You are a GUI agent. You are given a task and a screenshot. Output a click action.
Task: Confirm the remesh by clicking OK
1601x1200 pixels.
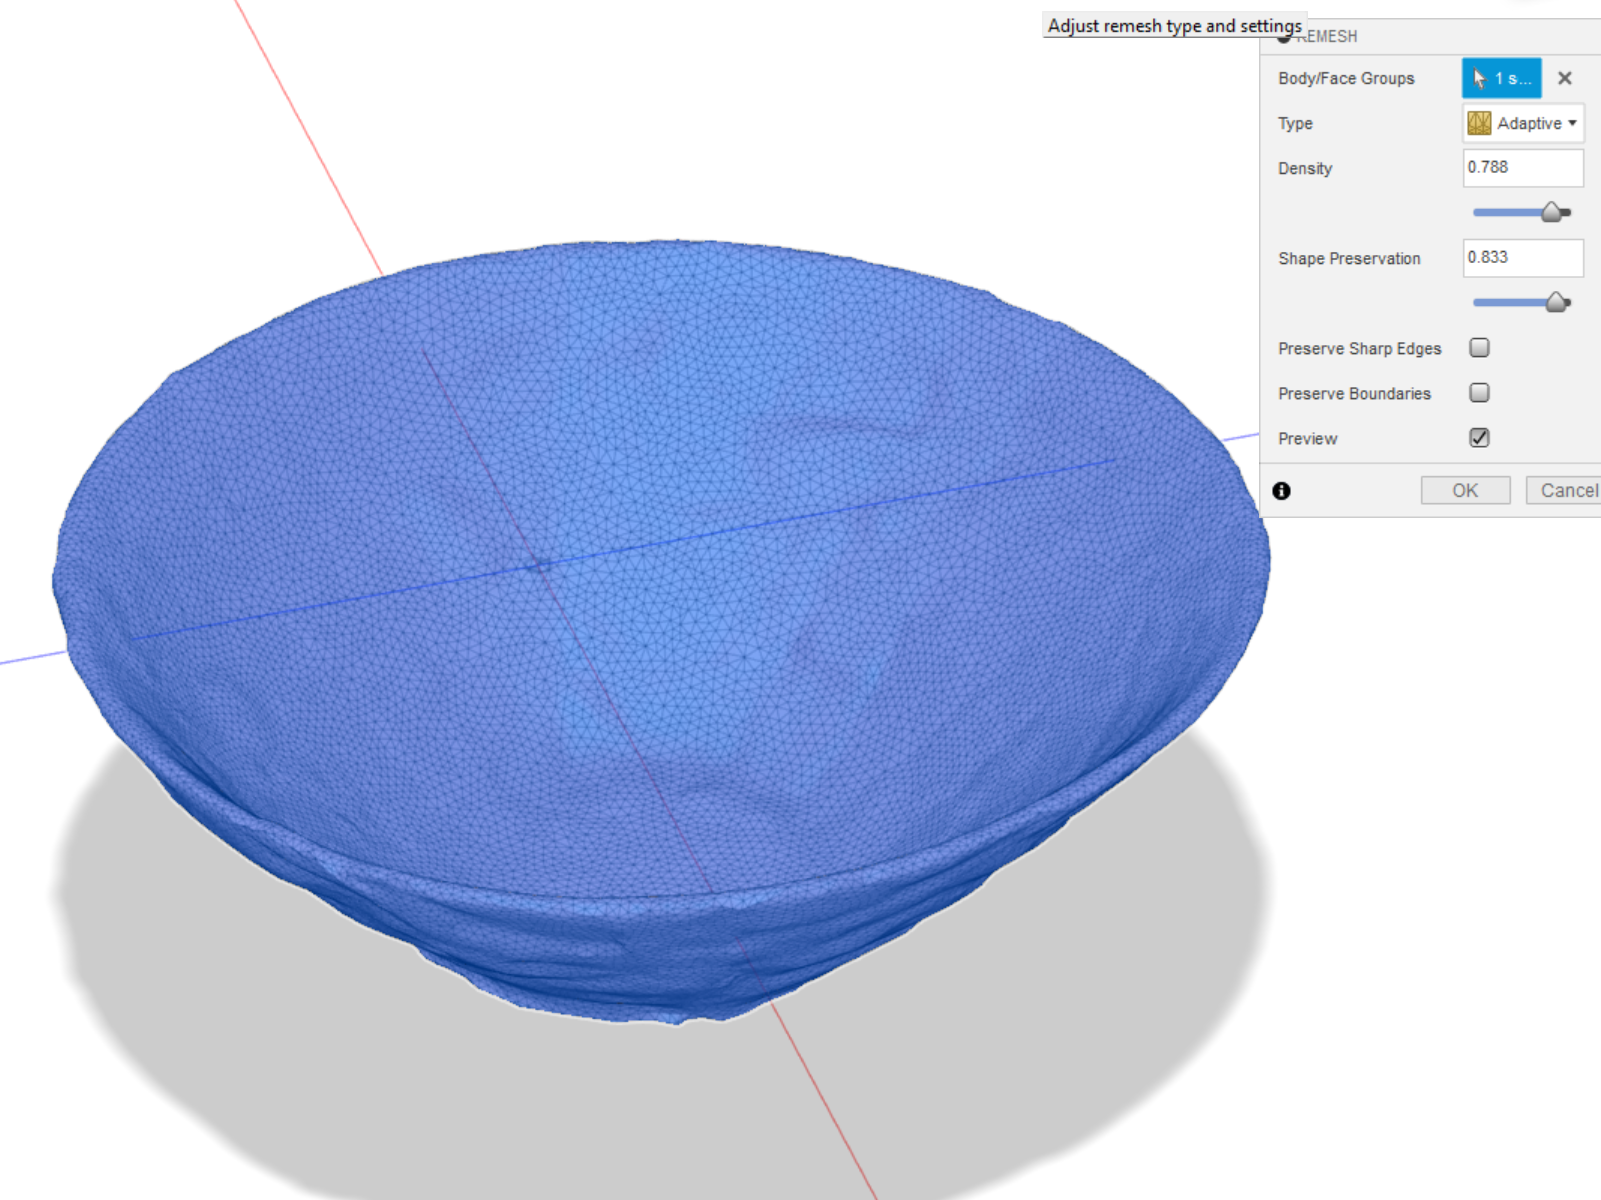click(1464, 490)
